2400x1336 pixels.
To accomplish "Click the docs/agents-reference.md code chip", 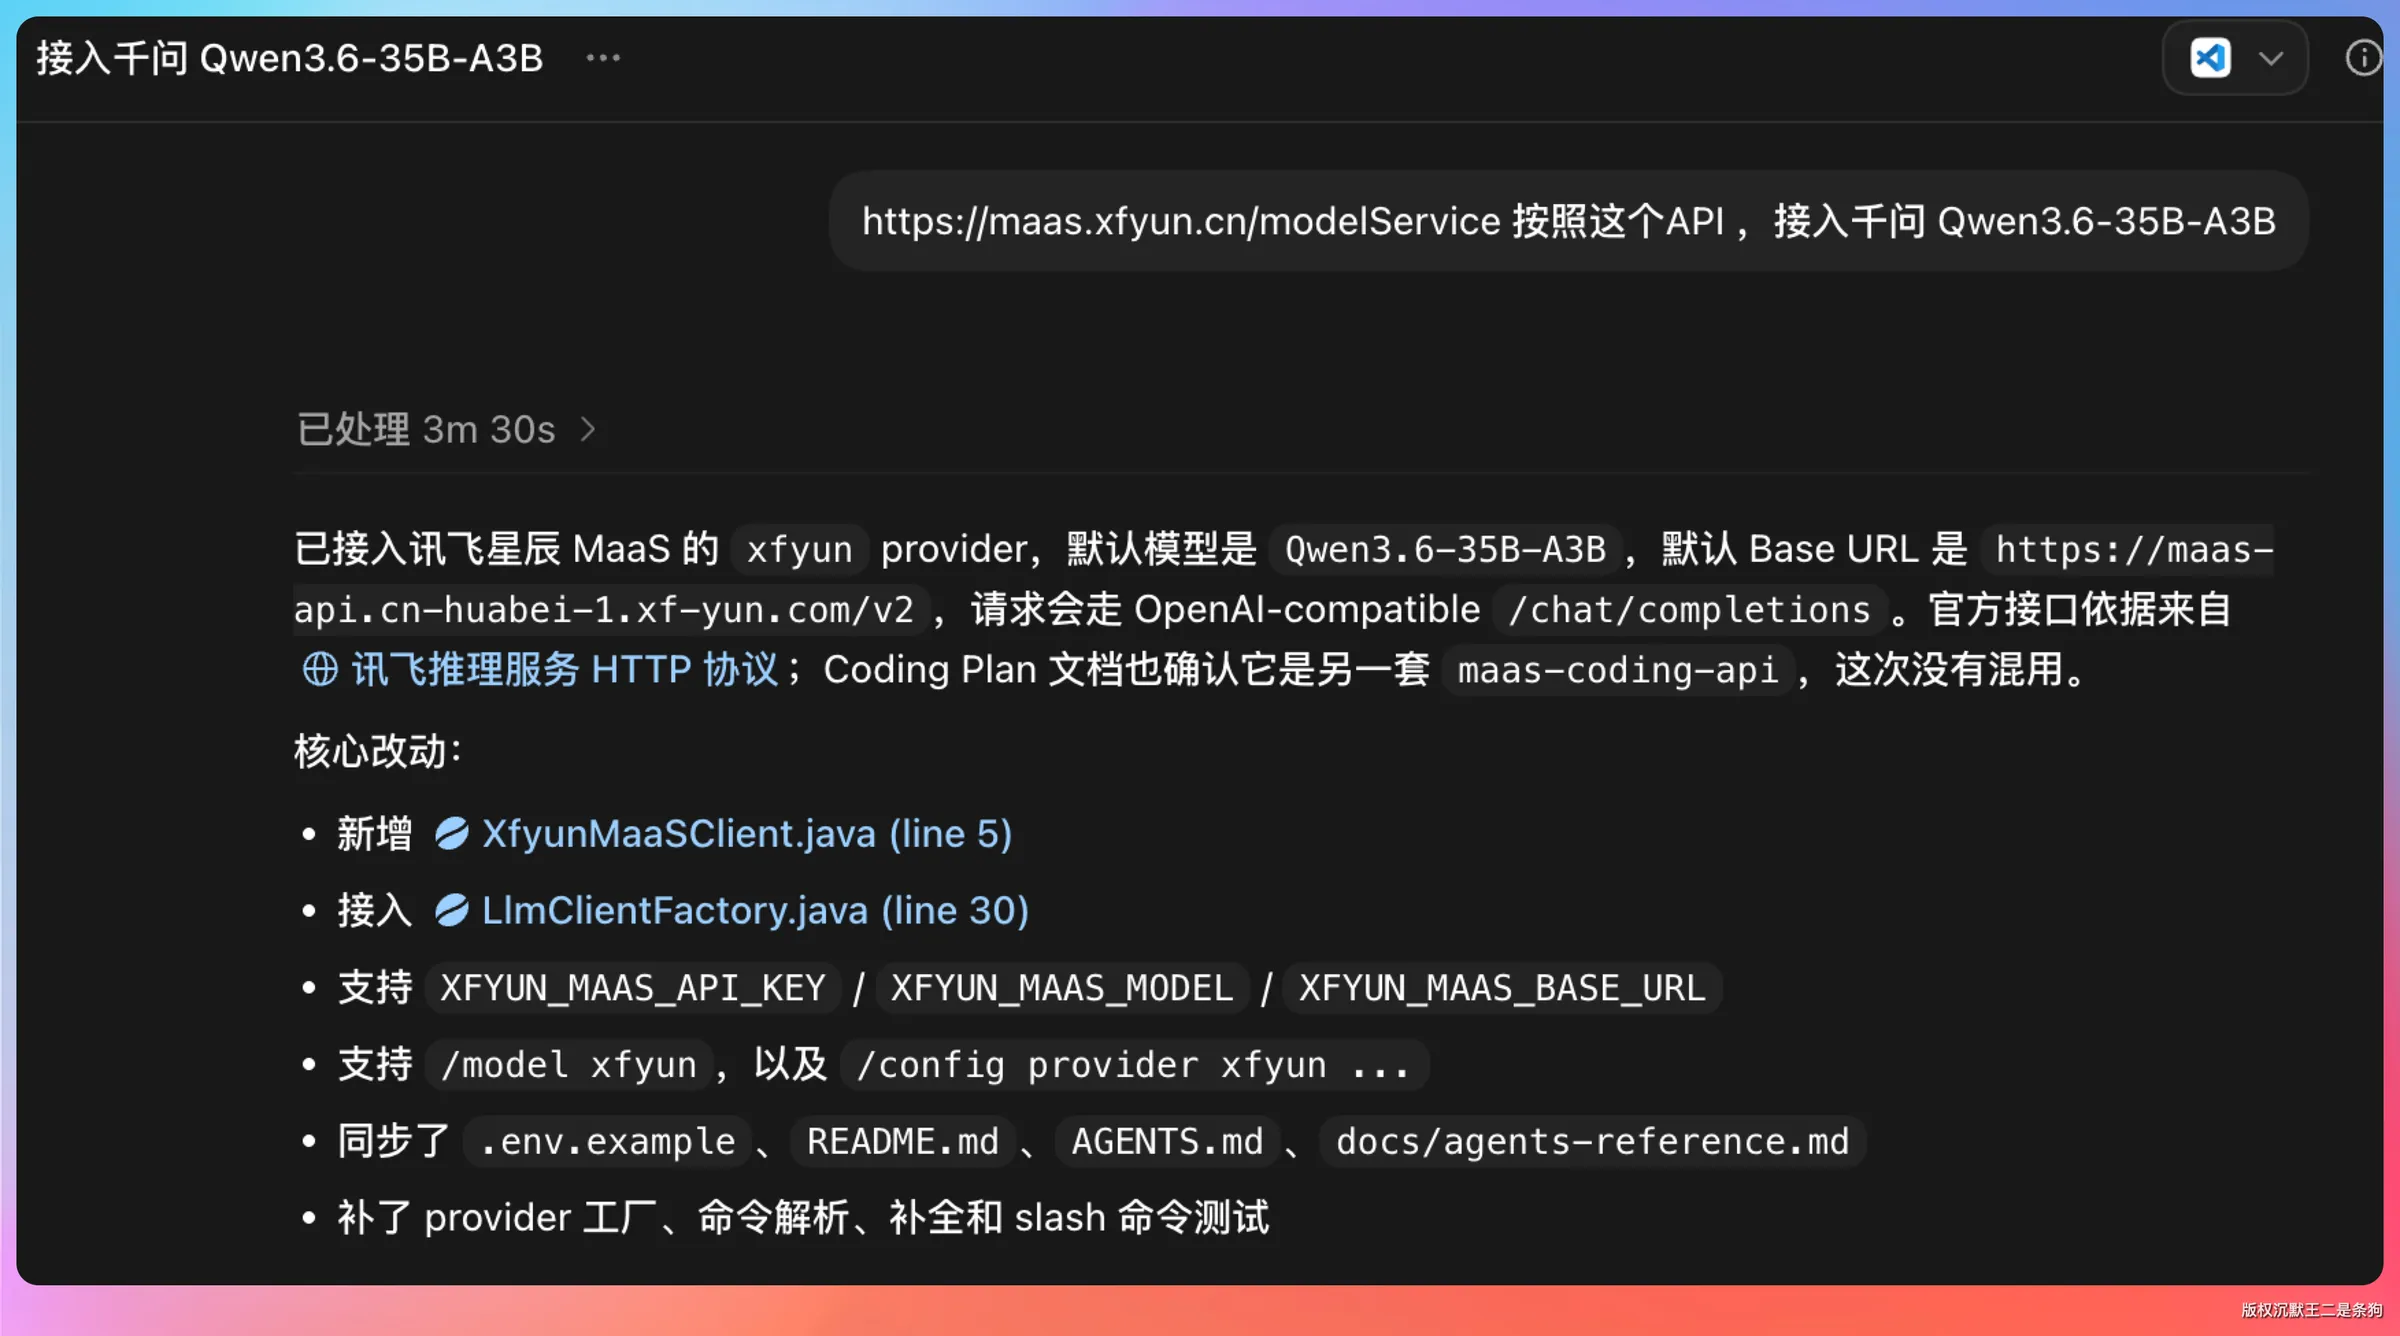I will 1592,1141.
